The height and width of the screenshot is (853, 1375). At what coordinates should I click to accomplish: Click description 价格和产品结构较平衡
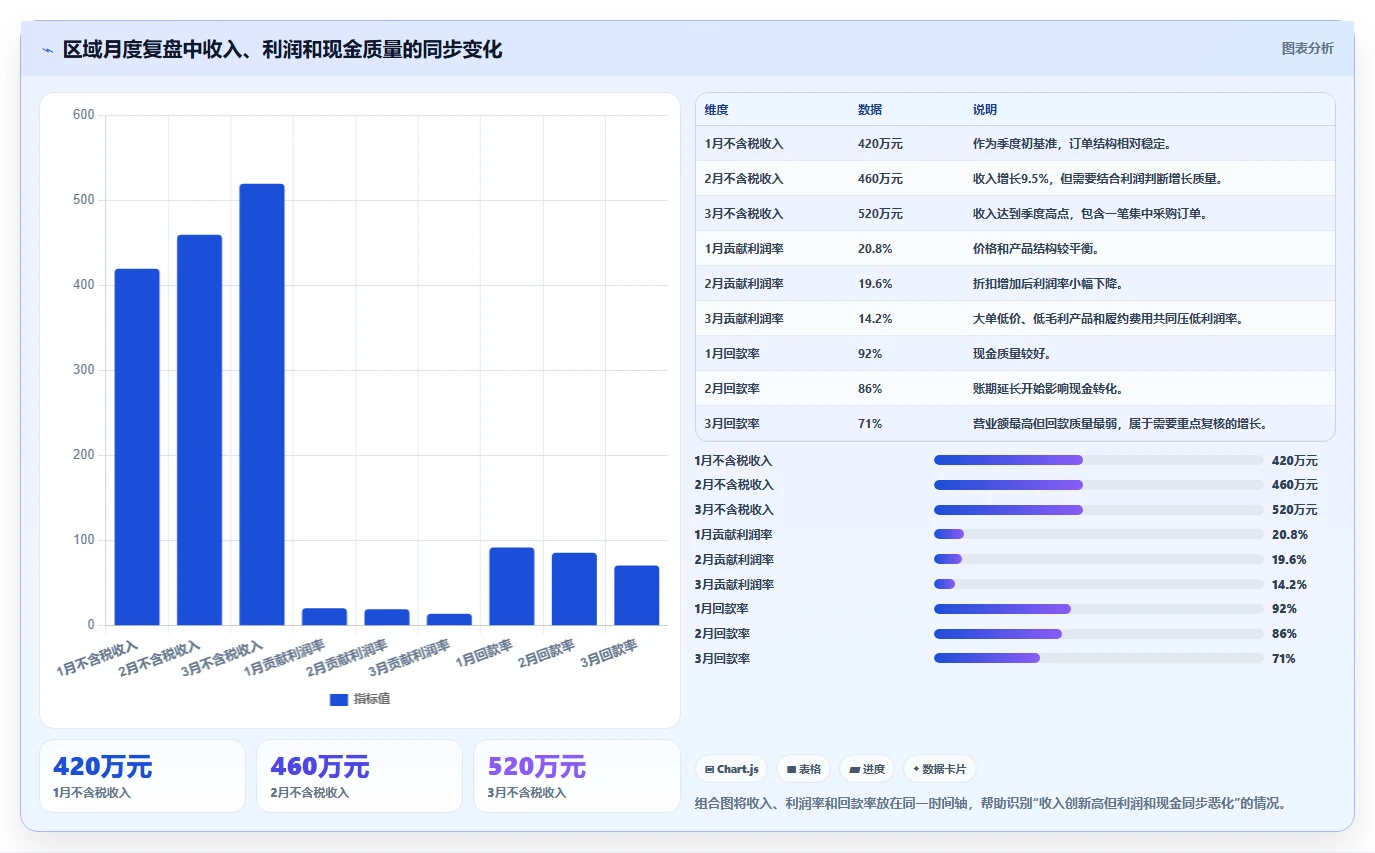tap(1036, 249)
